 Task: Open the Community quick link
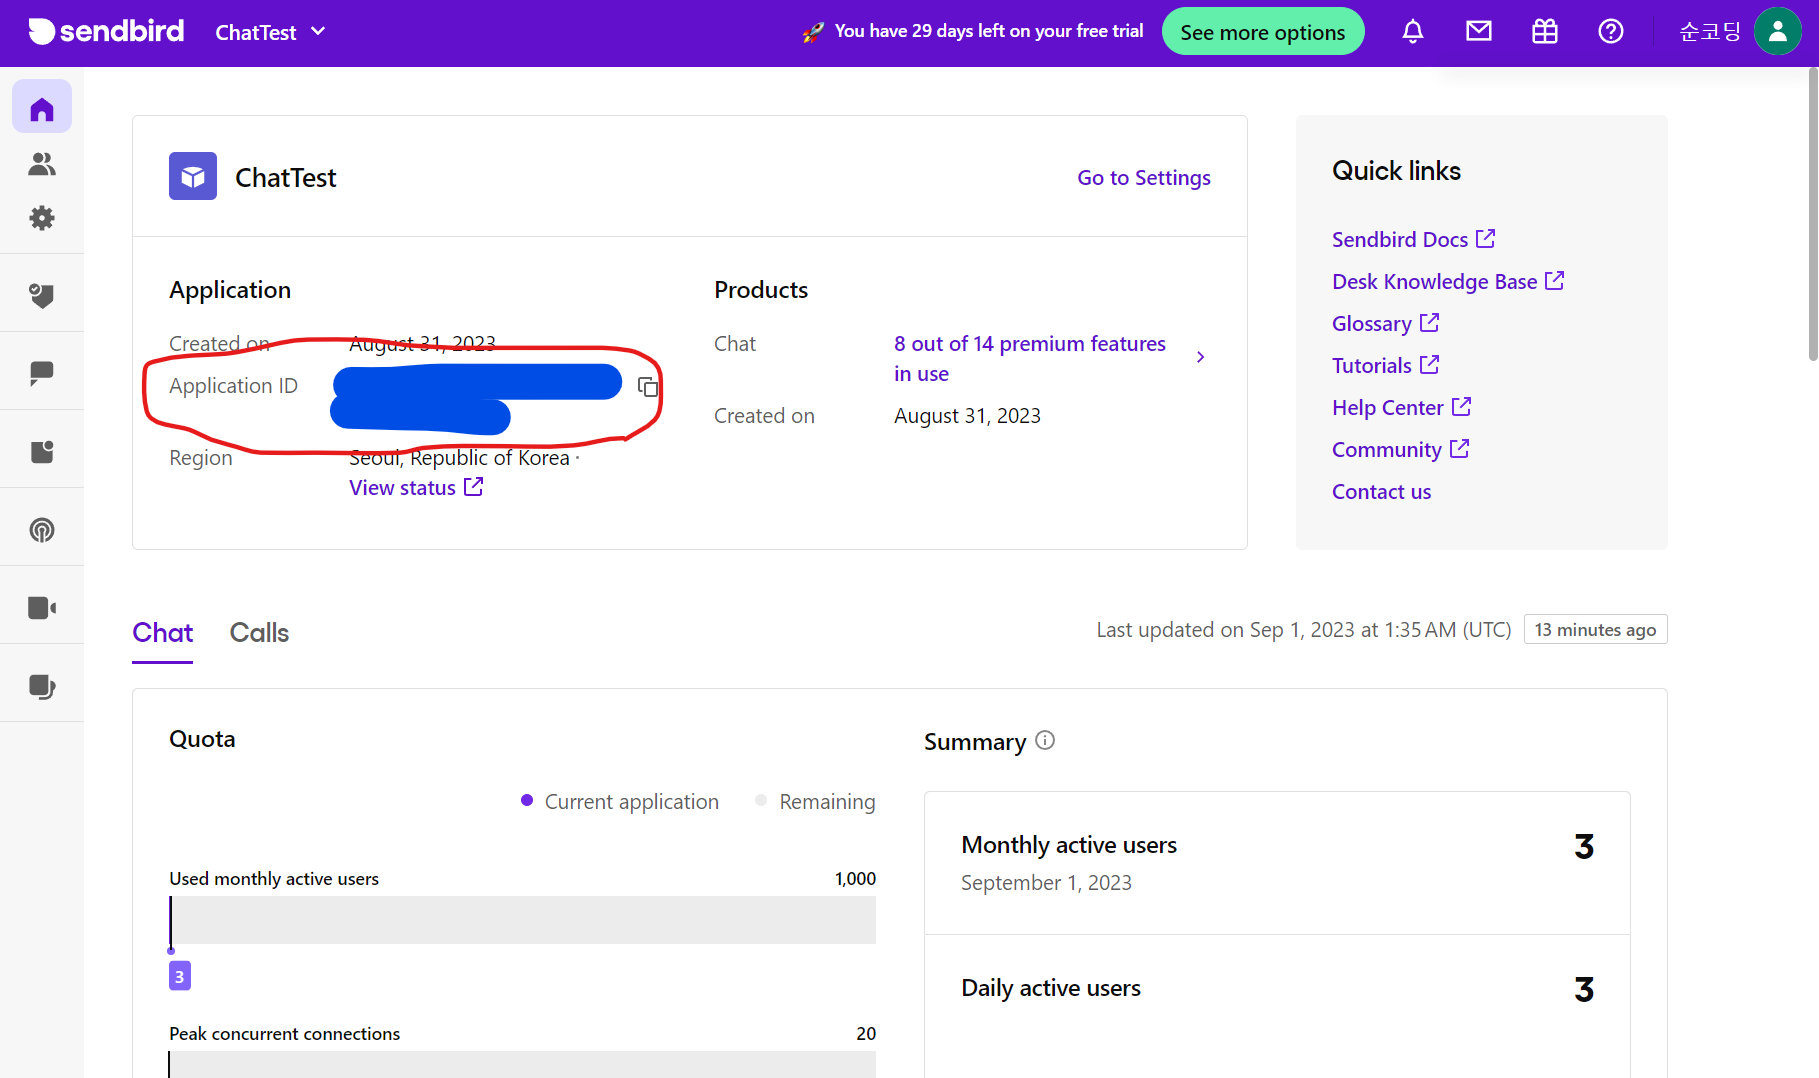click(1400, 450)
